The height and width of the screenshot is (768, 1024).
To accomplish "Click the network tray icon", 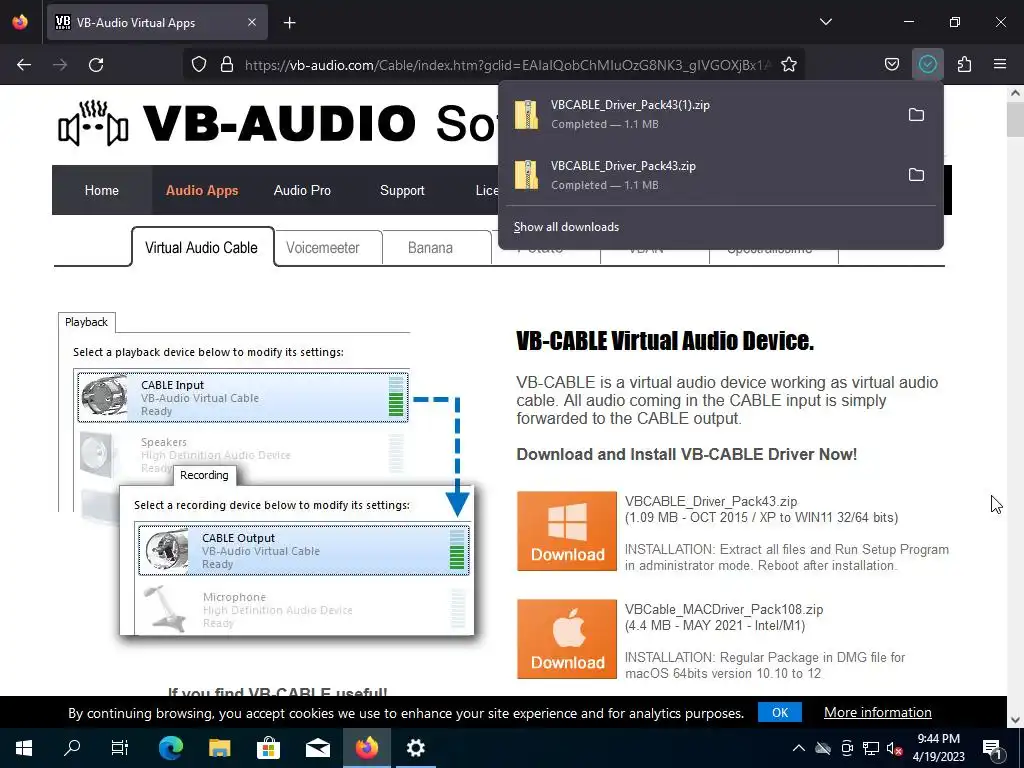I will [x=871, y=748].
